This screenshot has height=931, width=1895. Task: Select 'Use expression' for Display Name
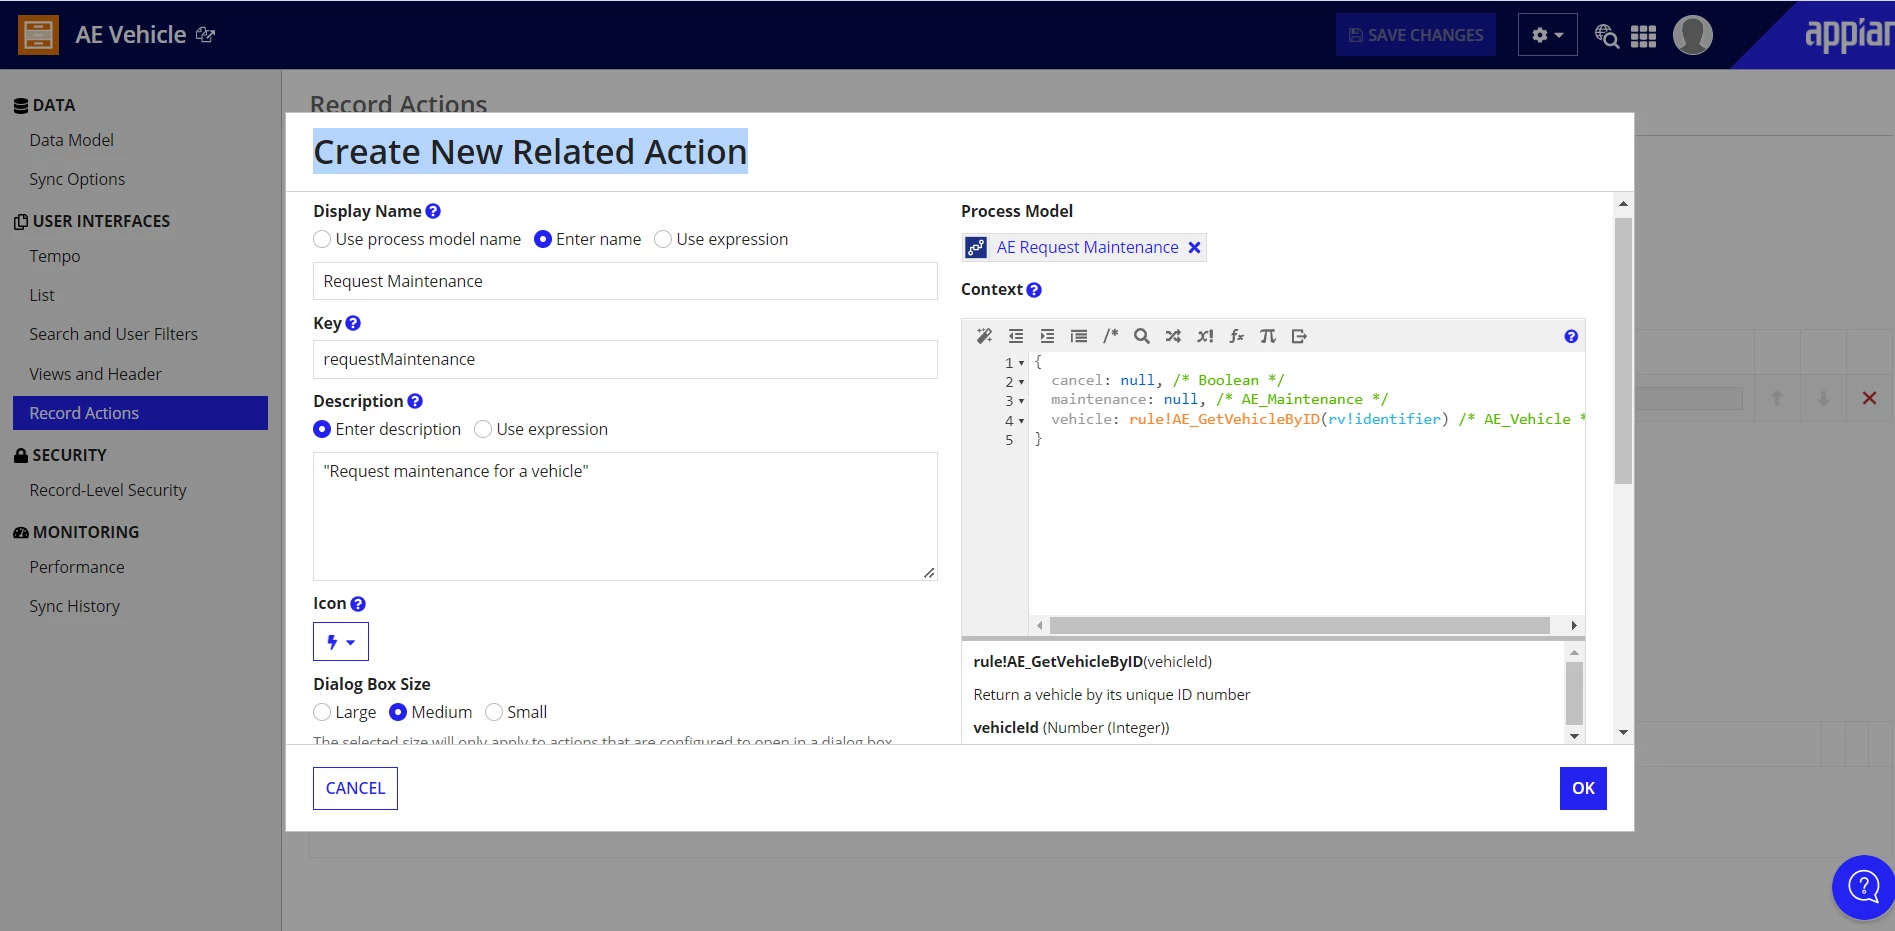point(663,239)
